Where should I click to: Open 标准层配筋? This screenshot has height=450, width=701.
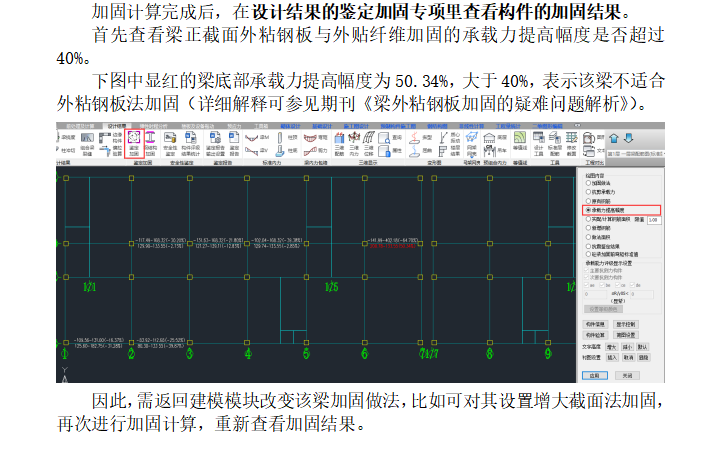tap(555, 144)
